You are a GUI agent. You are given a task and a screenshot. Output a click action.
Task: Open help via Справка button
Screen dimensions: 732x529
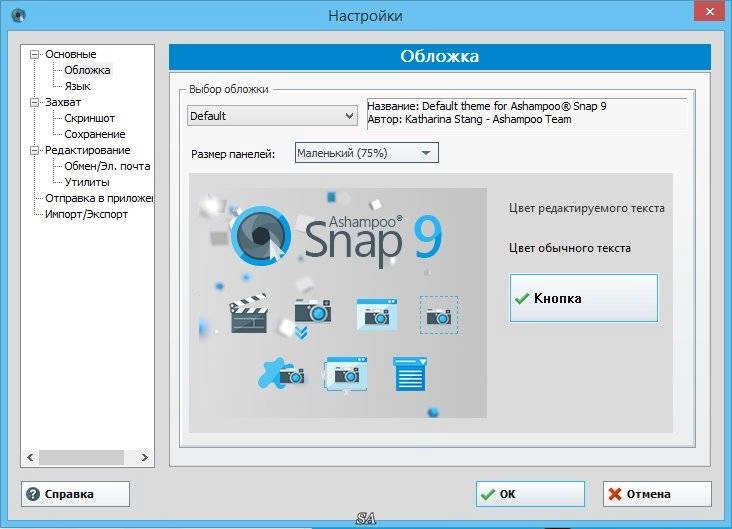coord(75,494)
